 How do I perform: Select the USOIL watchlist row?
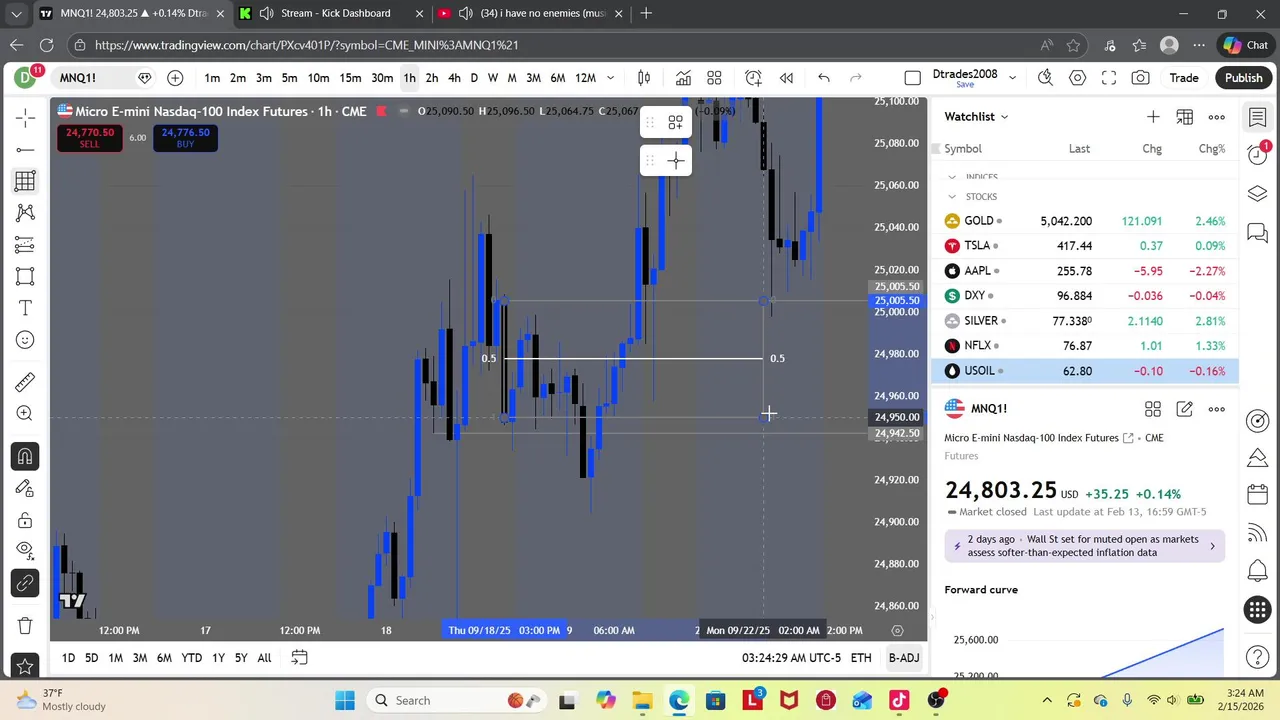pos(1085,371)
